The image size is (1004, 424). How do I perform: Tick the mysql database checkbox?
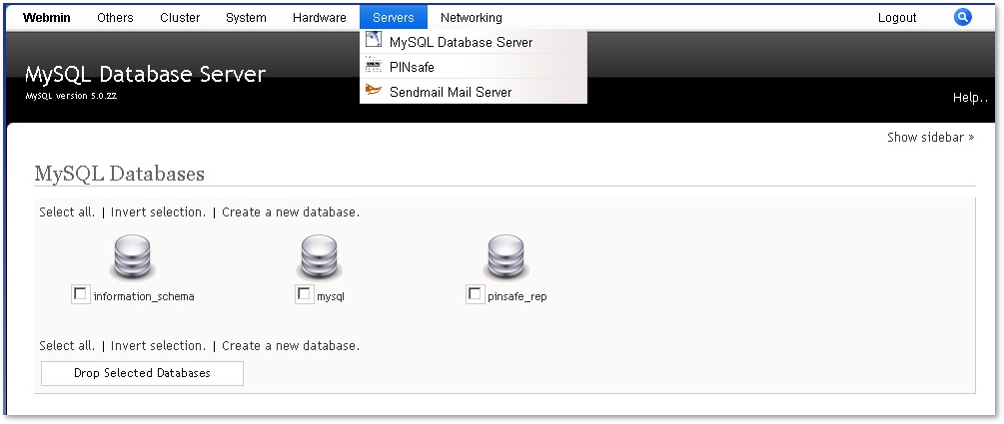(x=304, y=294)
